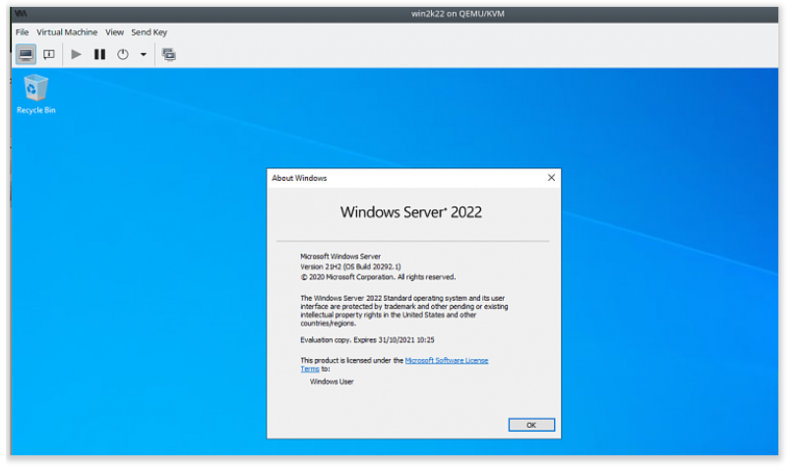The image size is (800, 471).
Task: Close the About Windows dialog
Action: click(x=551, y=178)
